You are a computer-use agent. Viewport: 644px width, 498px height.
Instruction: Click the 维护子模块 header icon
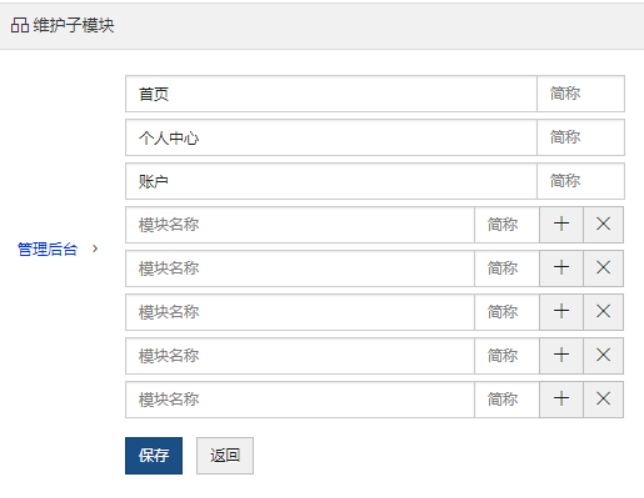coord(19,25)
